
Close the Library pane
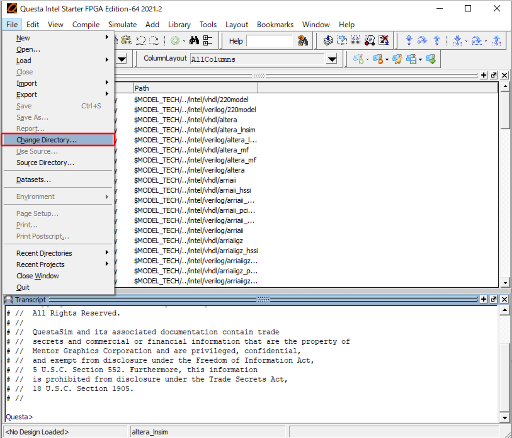(x=505, y=75)
